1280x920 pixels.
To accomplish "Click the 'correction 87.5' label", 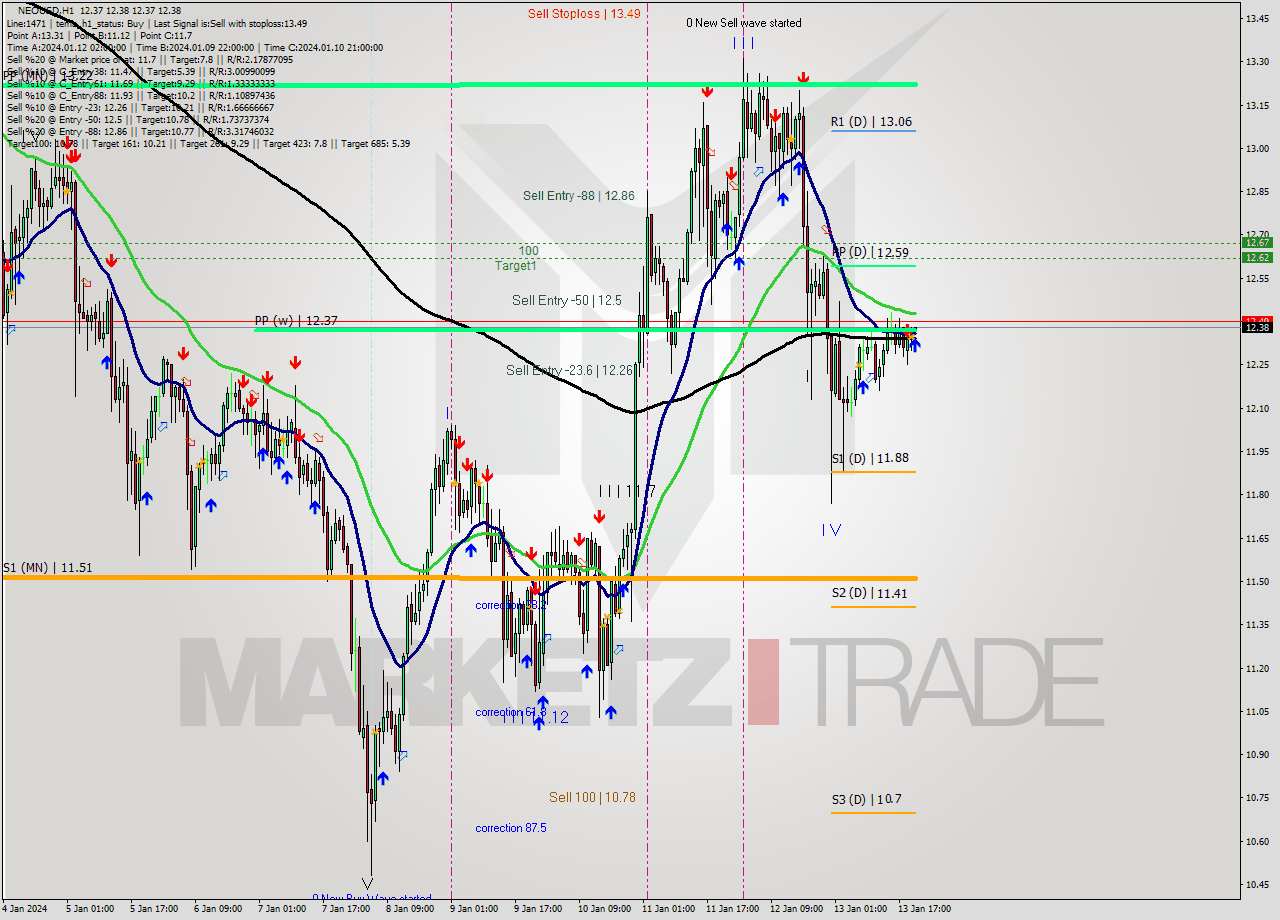I will tap(511, 828).
